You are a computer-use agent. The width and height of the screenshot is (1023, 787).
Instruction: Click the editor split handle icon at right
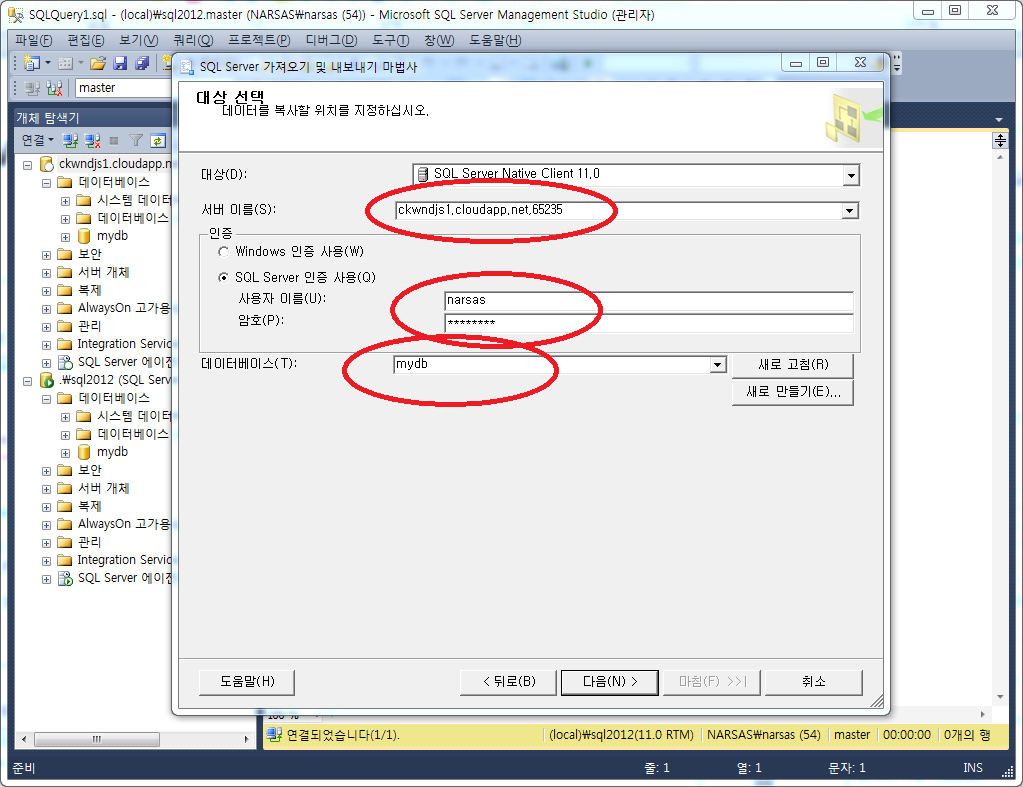(1000, 140)
